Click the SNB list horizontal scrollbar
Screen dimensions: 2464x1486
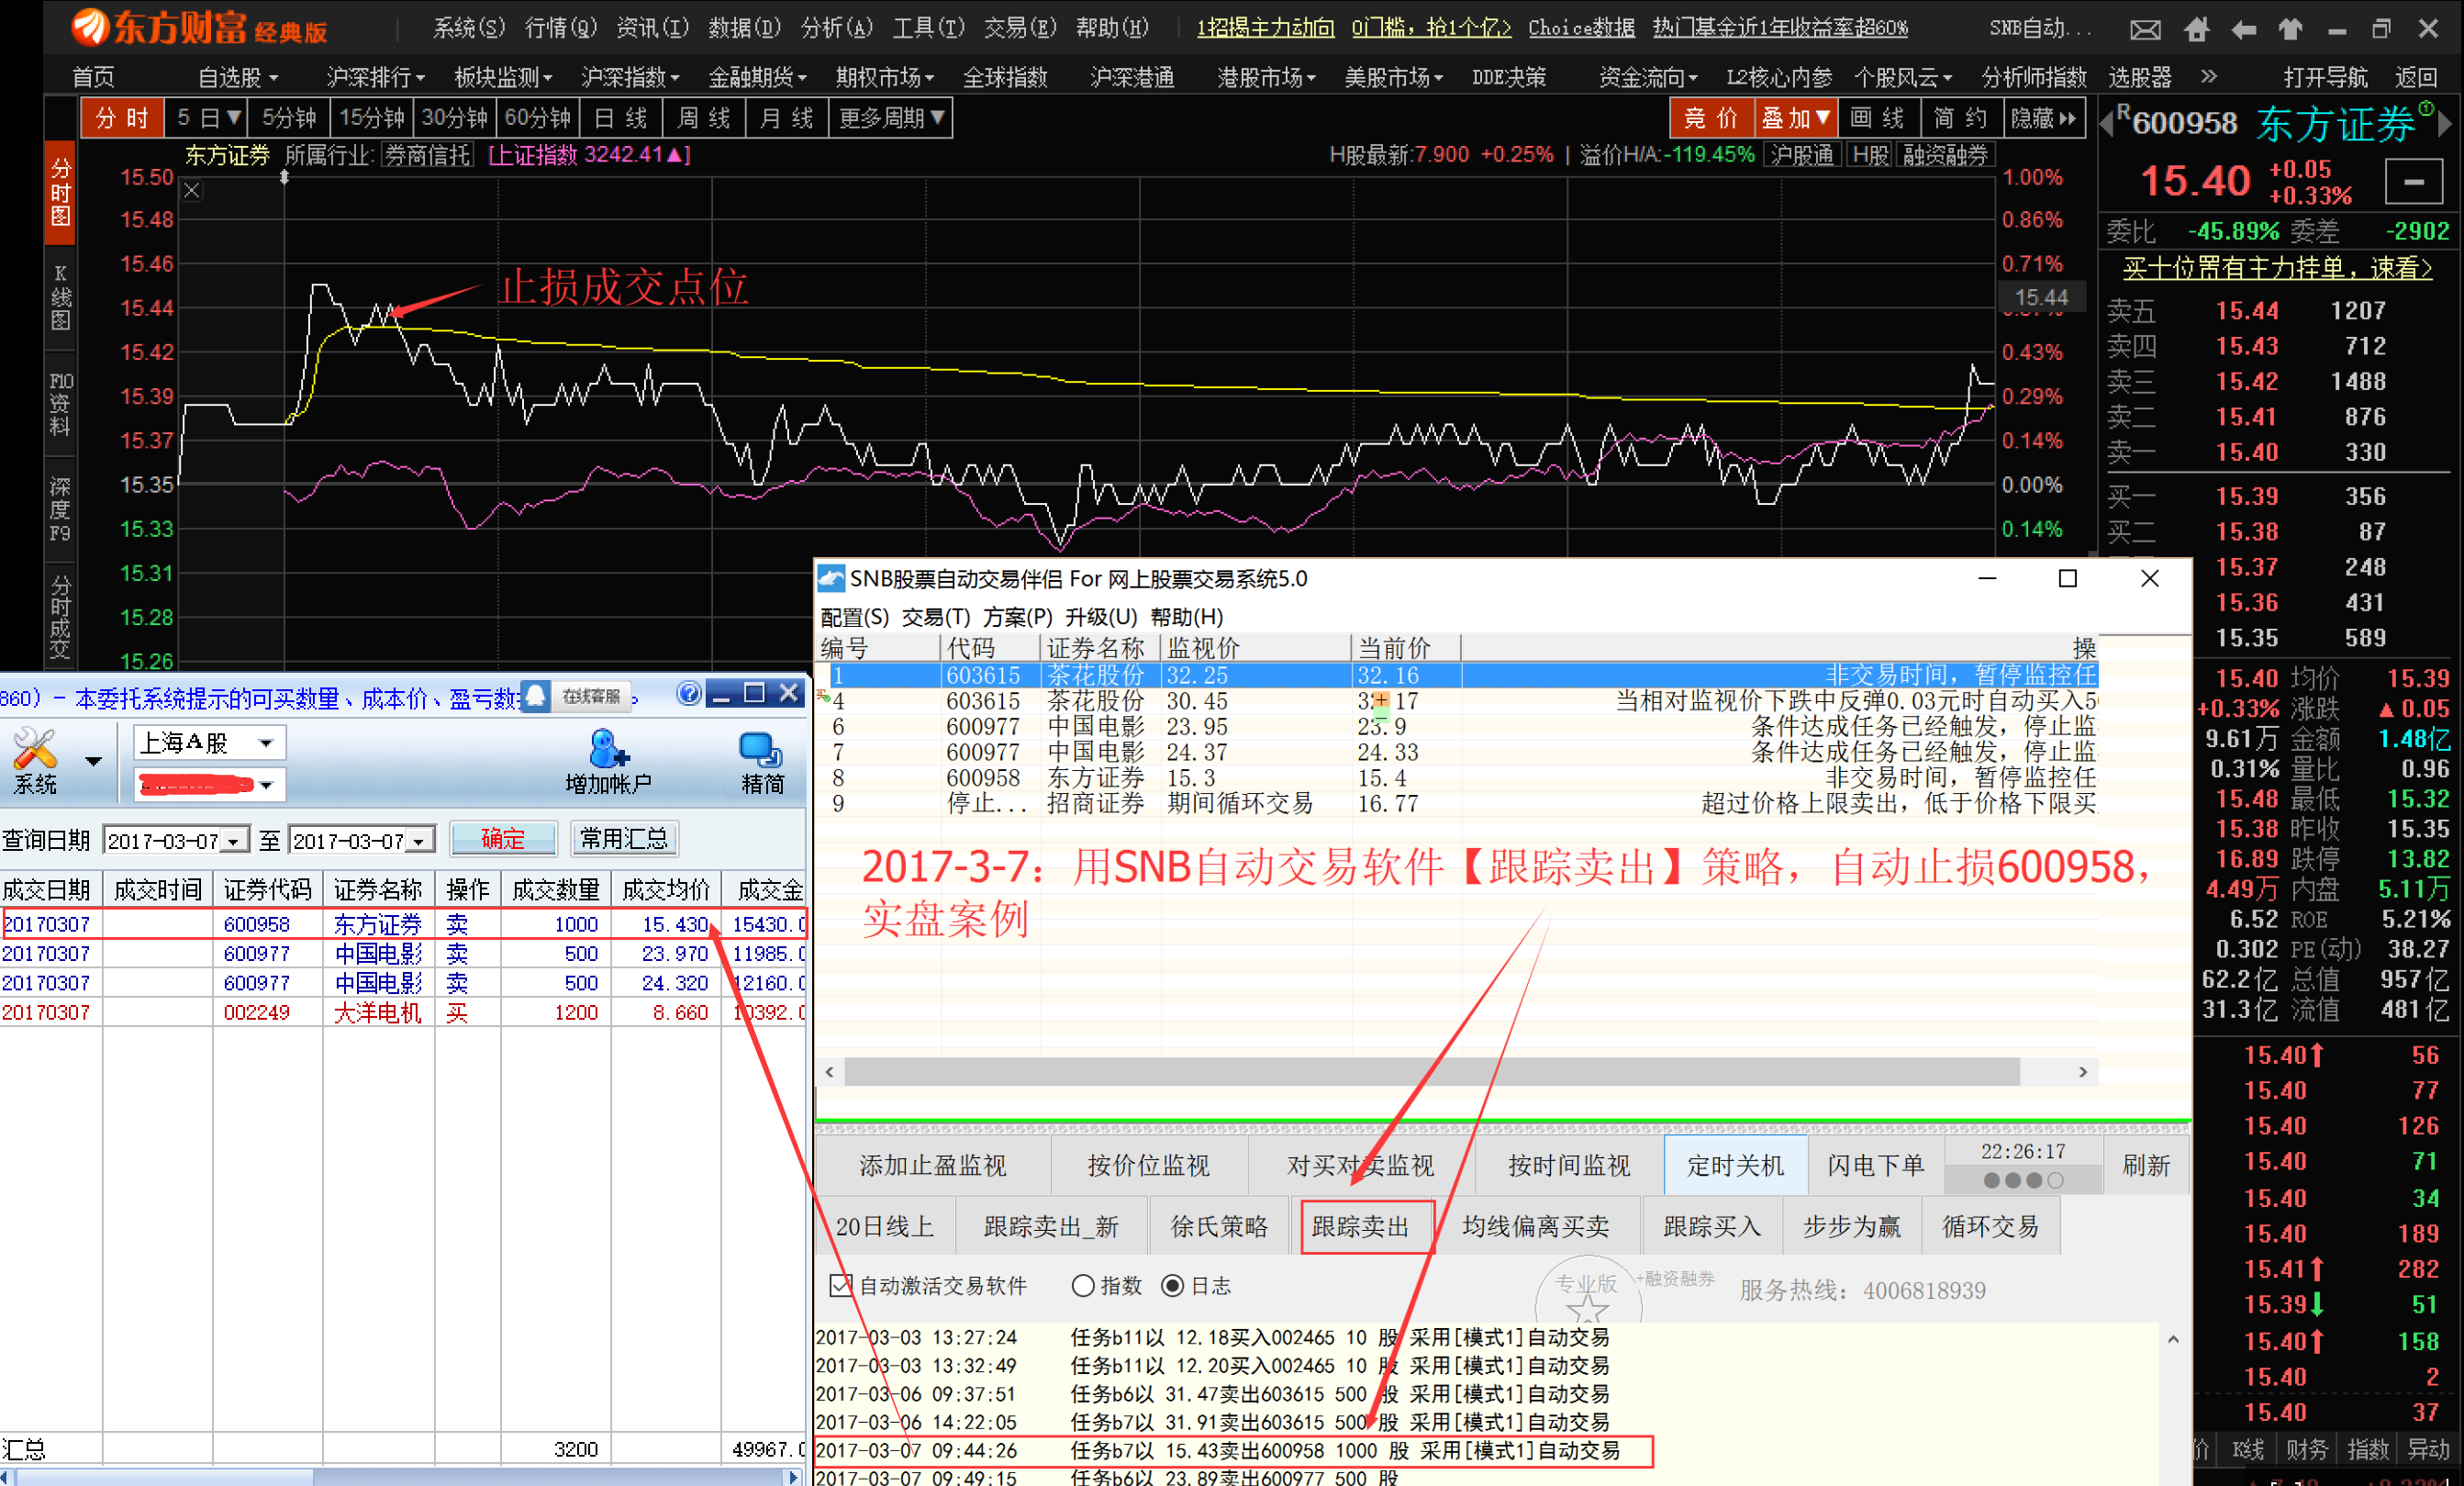(1431, 1072)
